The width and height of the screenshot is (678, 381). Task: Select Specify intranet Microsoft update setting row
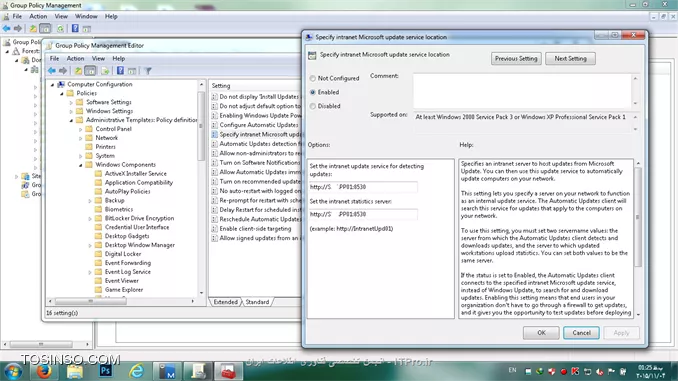click(257, 134)
